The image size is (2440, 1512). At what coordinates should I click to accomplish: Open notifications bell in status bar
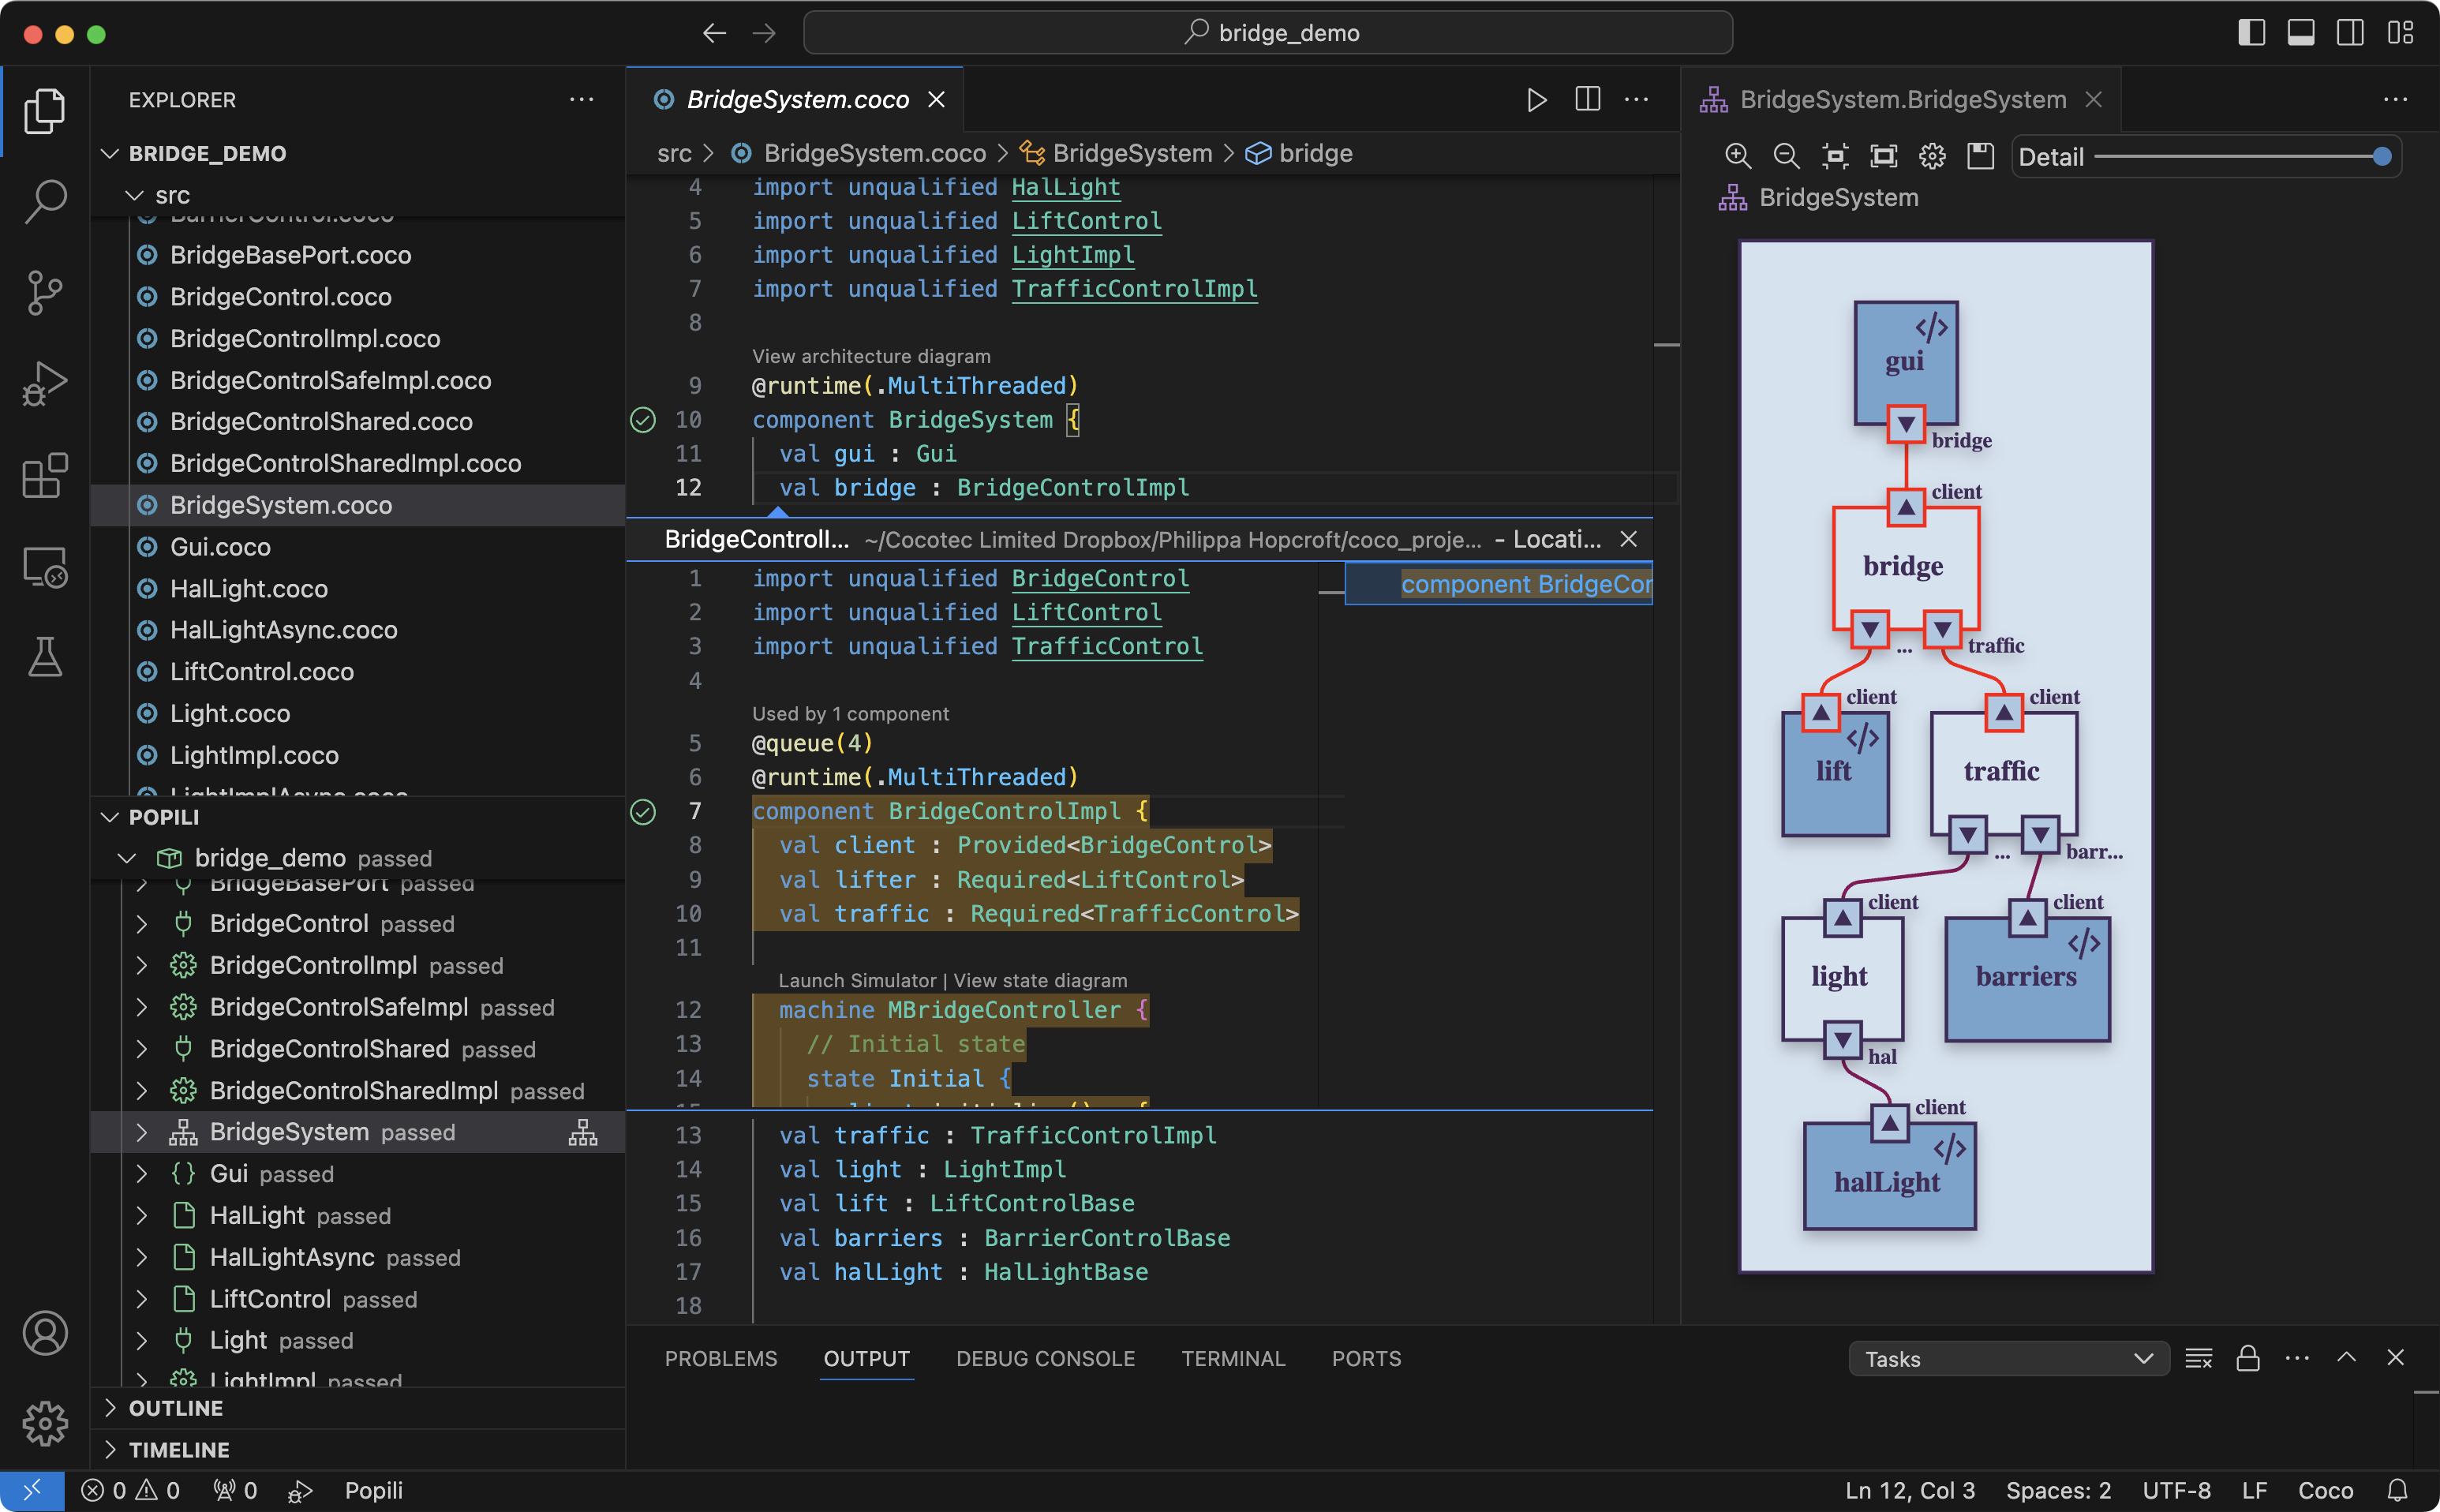coord(2398,1490)
